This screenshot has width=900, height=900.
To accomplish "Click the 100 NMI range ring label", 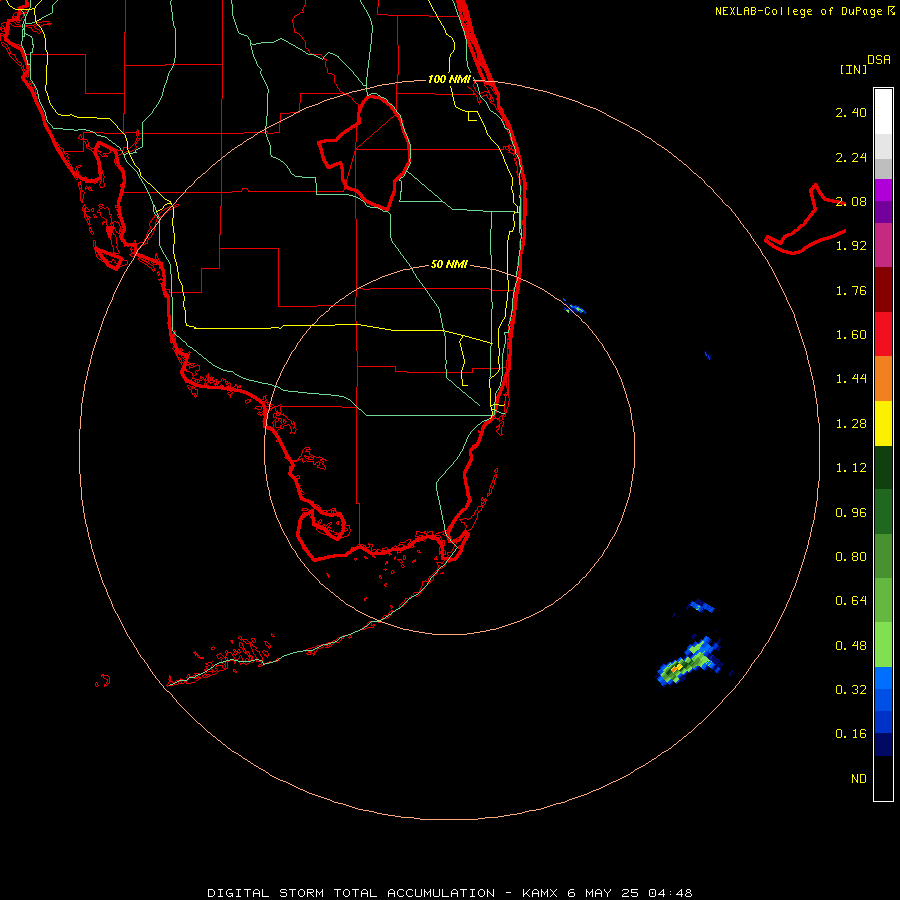I will pyautogui.click(x=449, y=79).
